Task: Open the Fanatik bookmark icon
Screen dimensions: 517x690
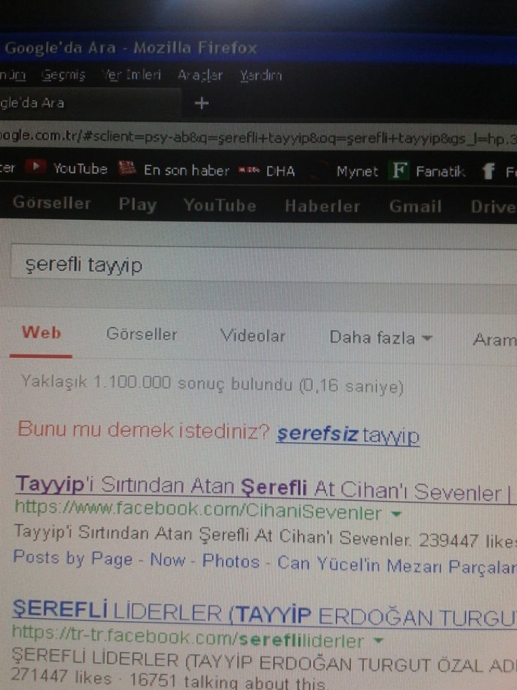Action: click(399, 170)
